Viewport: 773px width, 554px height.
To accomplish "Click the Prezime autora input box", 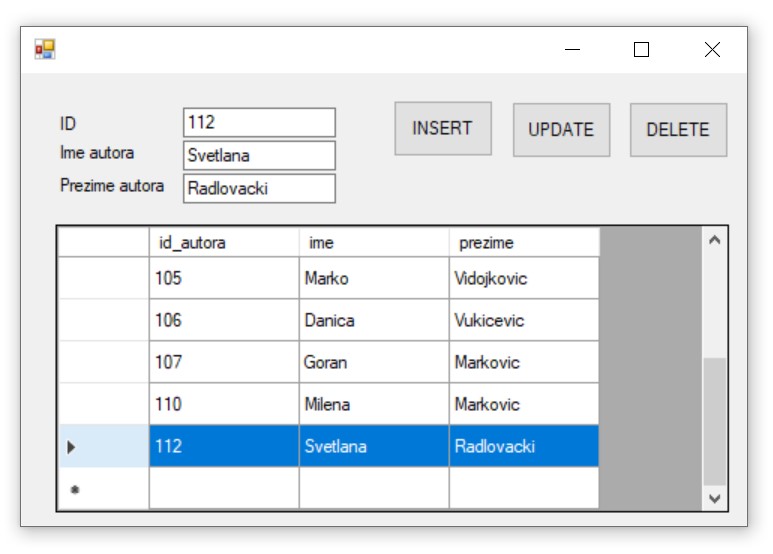I will pos(259,189).
